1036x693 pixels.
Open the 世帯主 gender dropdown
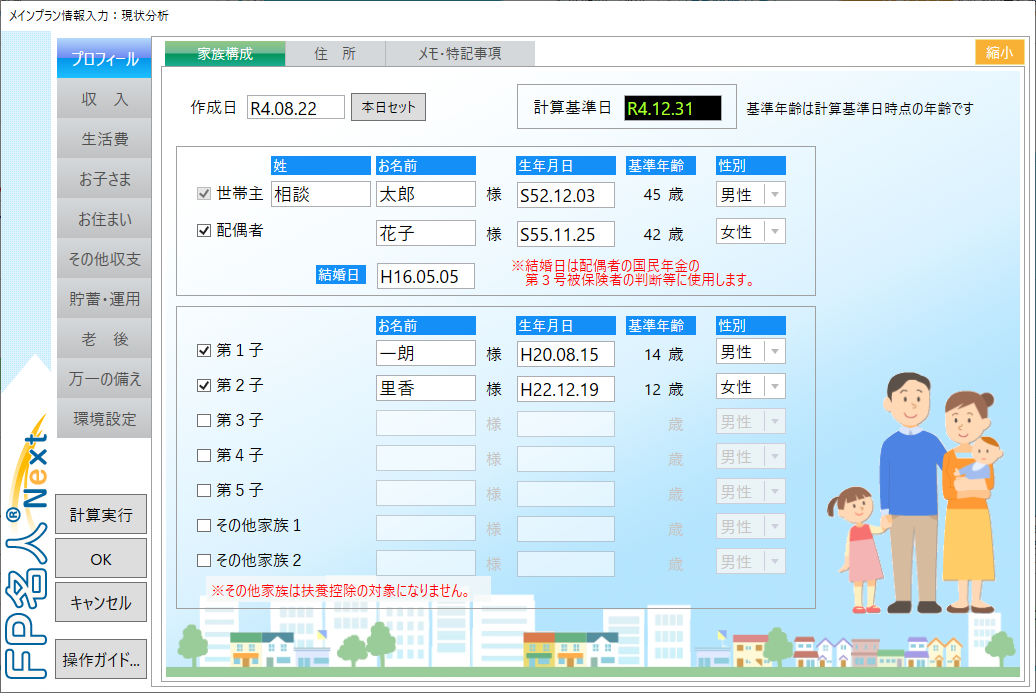(775, 195)
